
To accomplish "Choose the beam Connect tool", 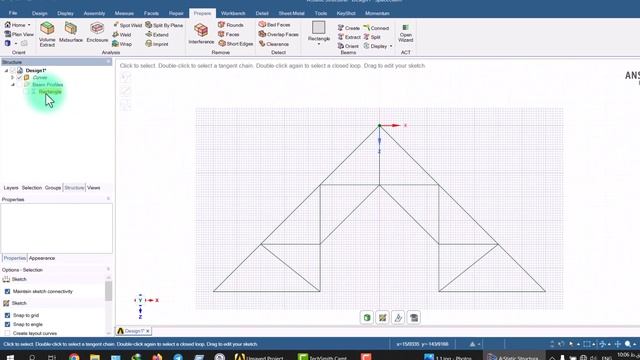I will pos(376,28).
